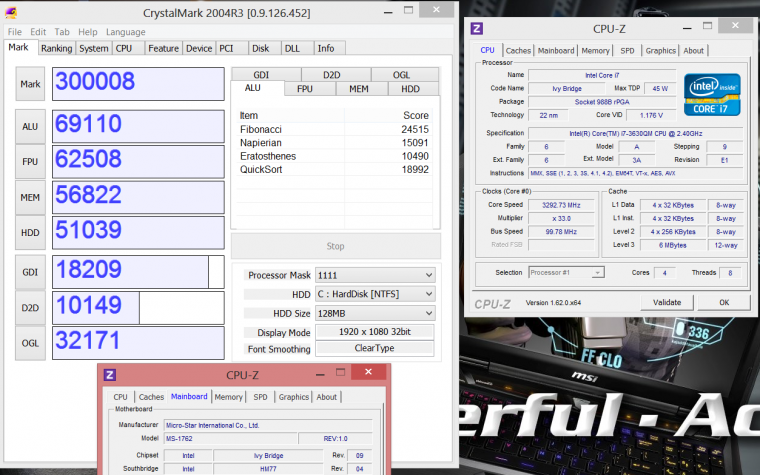The height and width of the screenshot is (475, 760).
Task: Click the Mark score field showing 300008
Action: pos(138,83)
